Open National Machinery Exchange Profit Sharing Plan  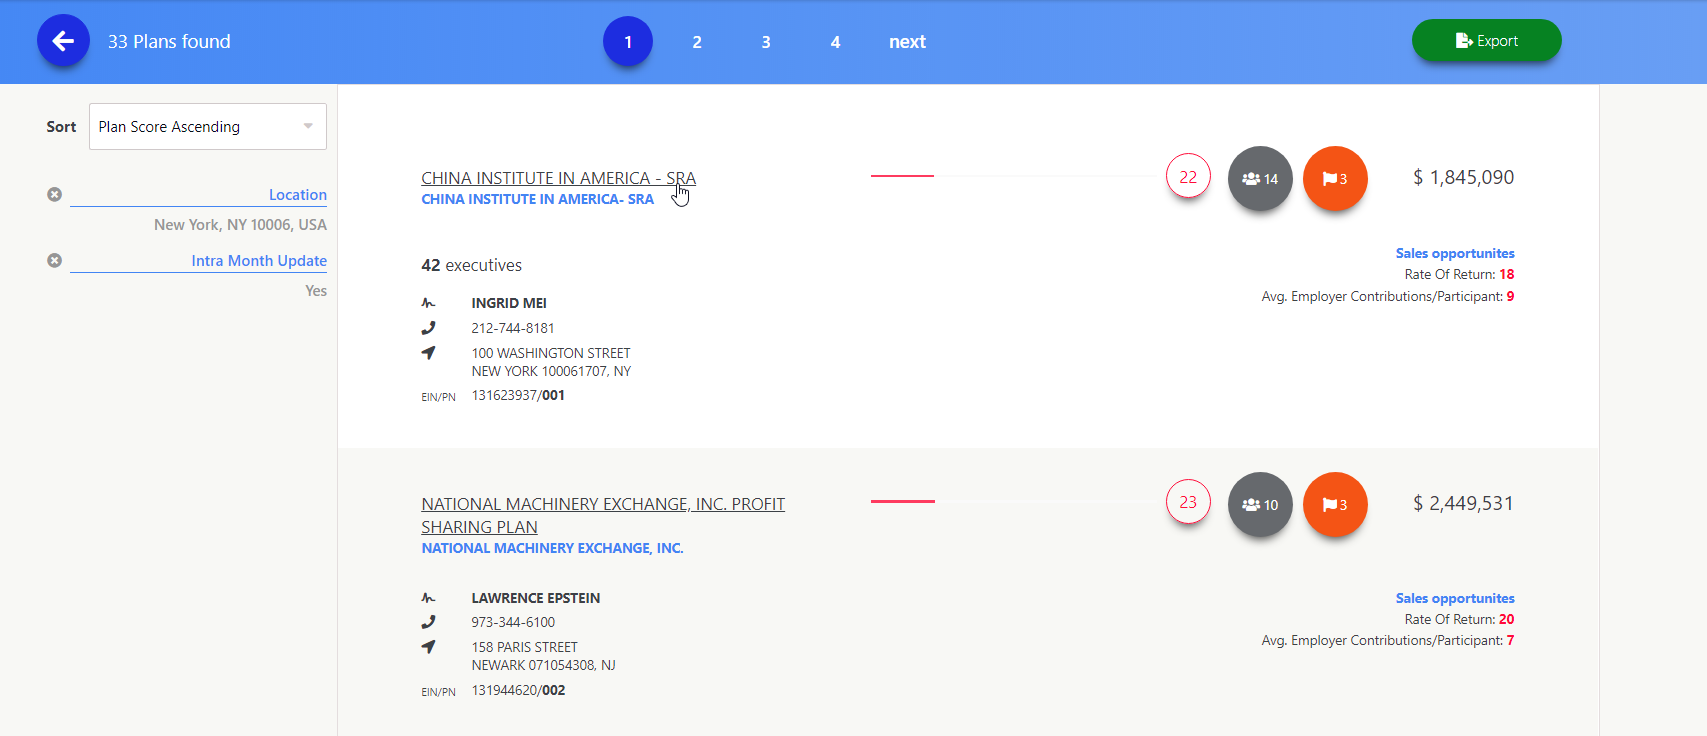(602, 504)
